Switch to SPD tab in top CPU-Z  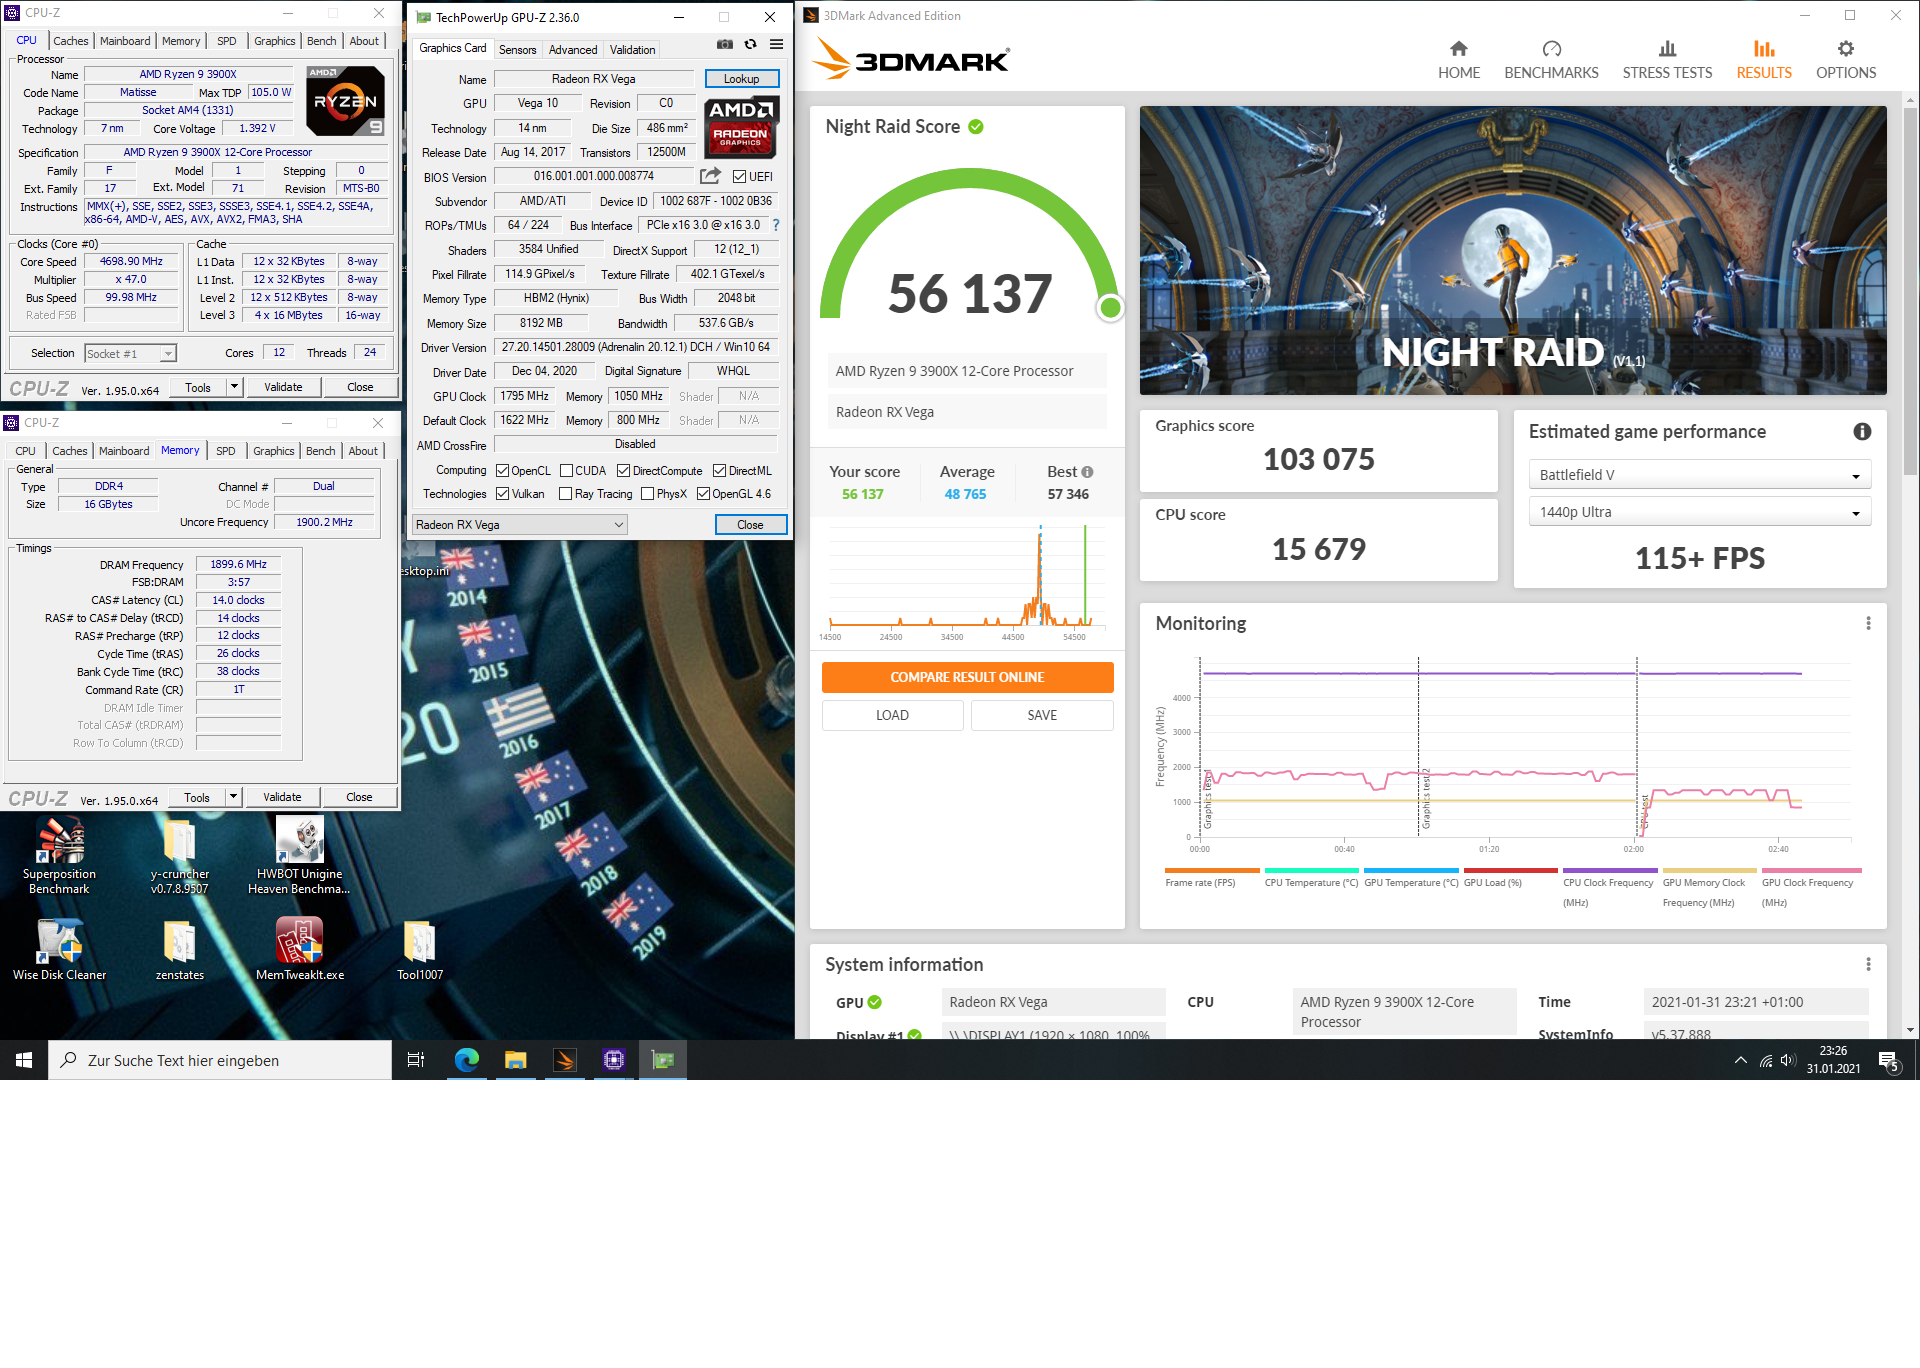tap(227, 41)
